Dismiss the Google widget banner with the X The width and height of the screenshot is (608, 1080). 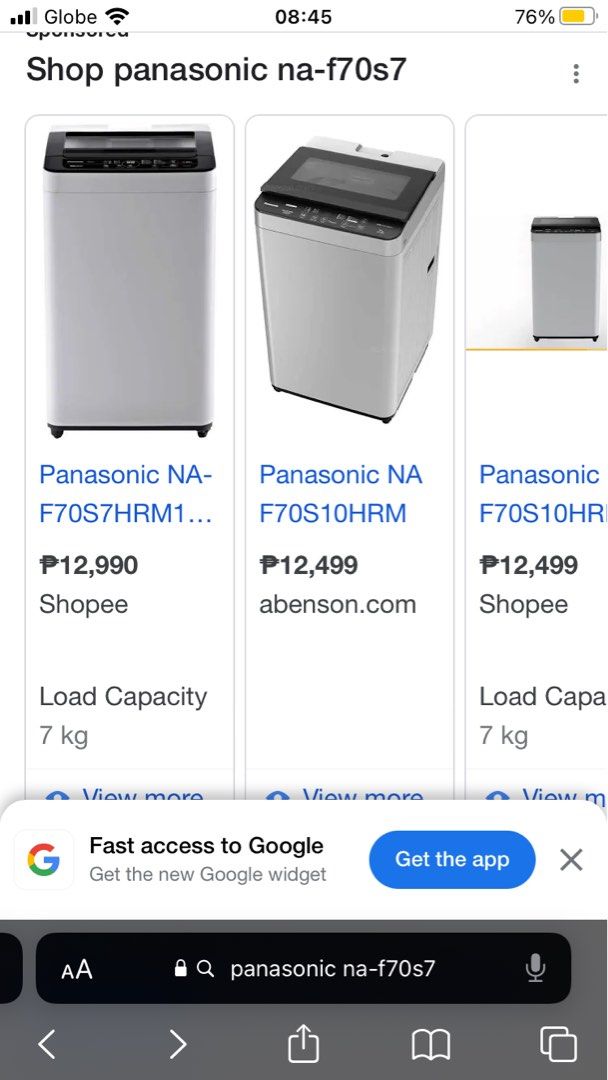(571, 859)
